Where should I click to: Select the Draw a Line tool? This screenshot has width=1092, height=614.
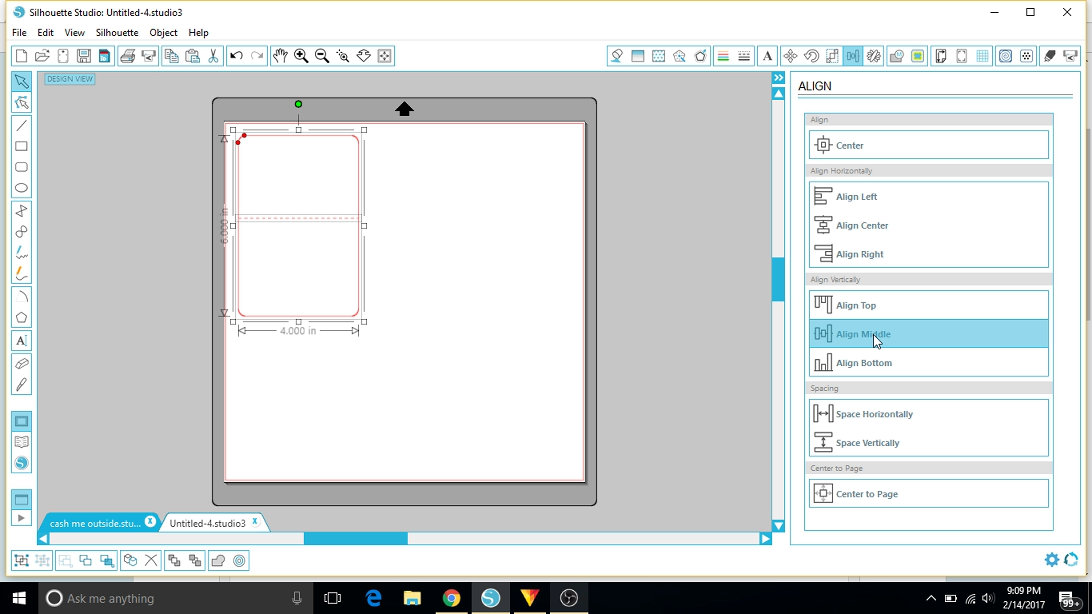click(22, 126)
